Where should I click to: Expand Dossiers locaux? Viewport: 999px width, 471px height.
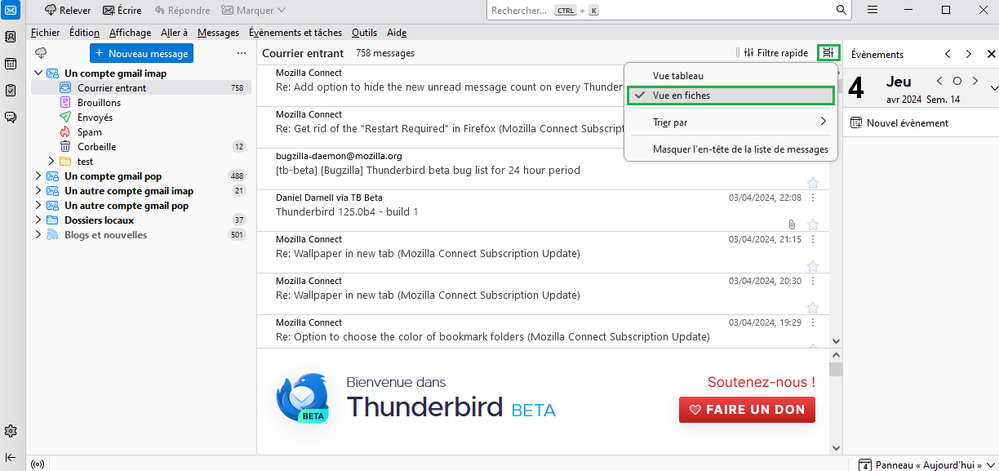(38, 220)
